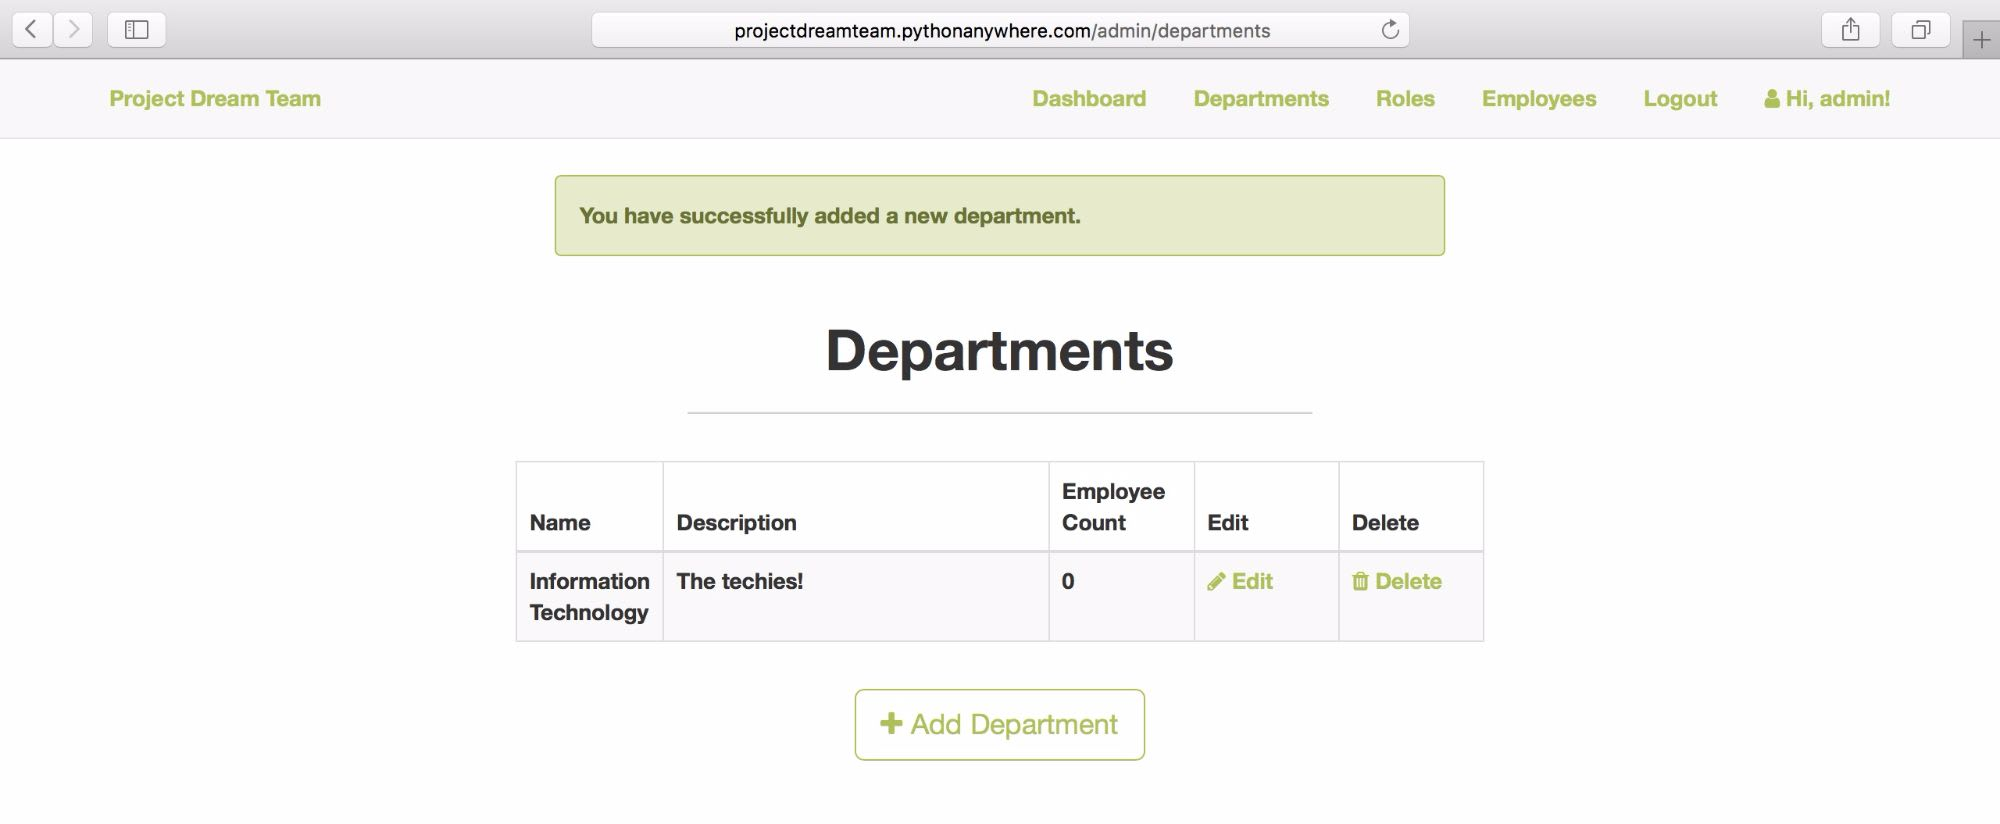This screenshot has width=2000, height=824.
Task: Click the Add Department button
Action: pos(1000,724)
